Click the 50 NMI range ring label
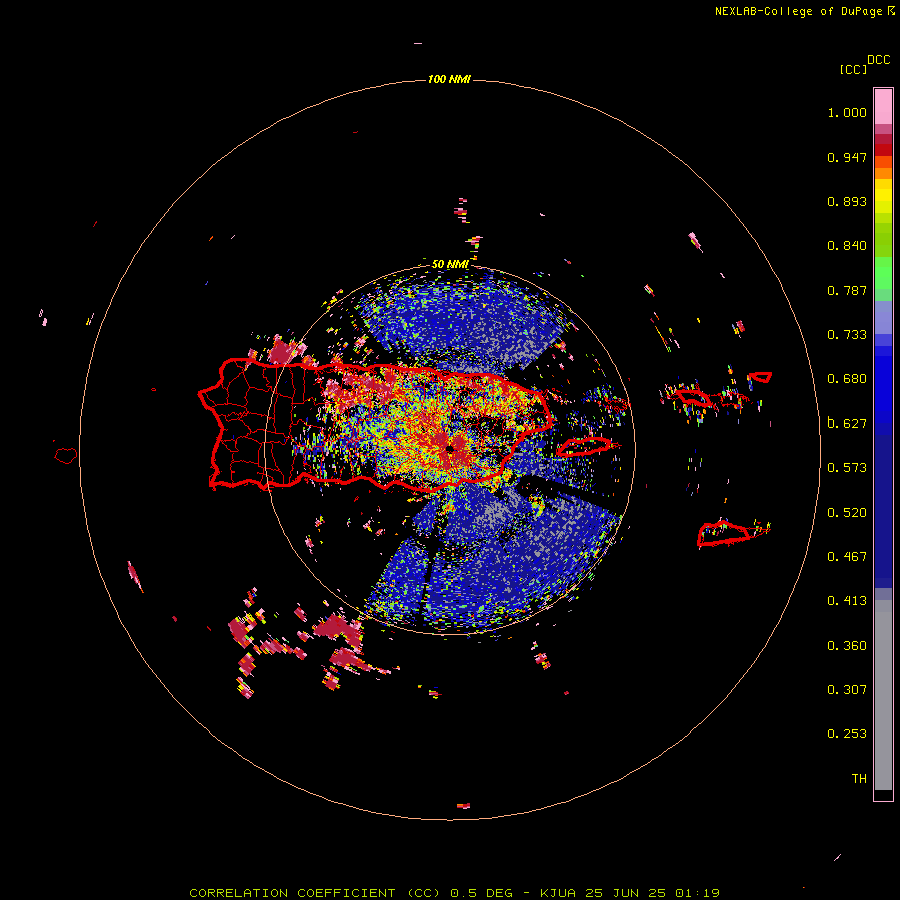The height and width of the screenshot is (900, 900). pyautogui.click(x=450, y=264)
